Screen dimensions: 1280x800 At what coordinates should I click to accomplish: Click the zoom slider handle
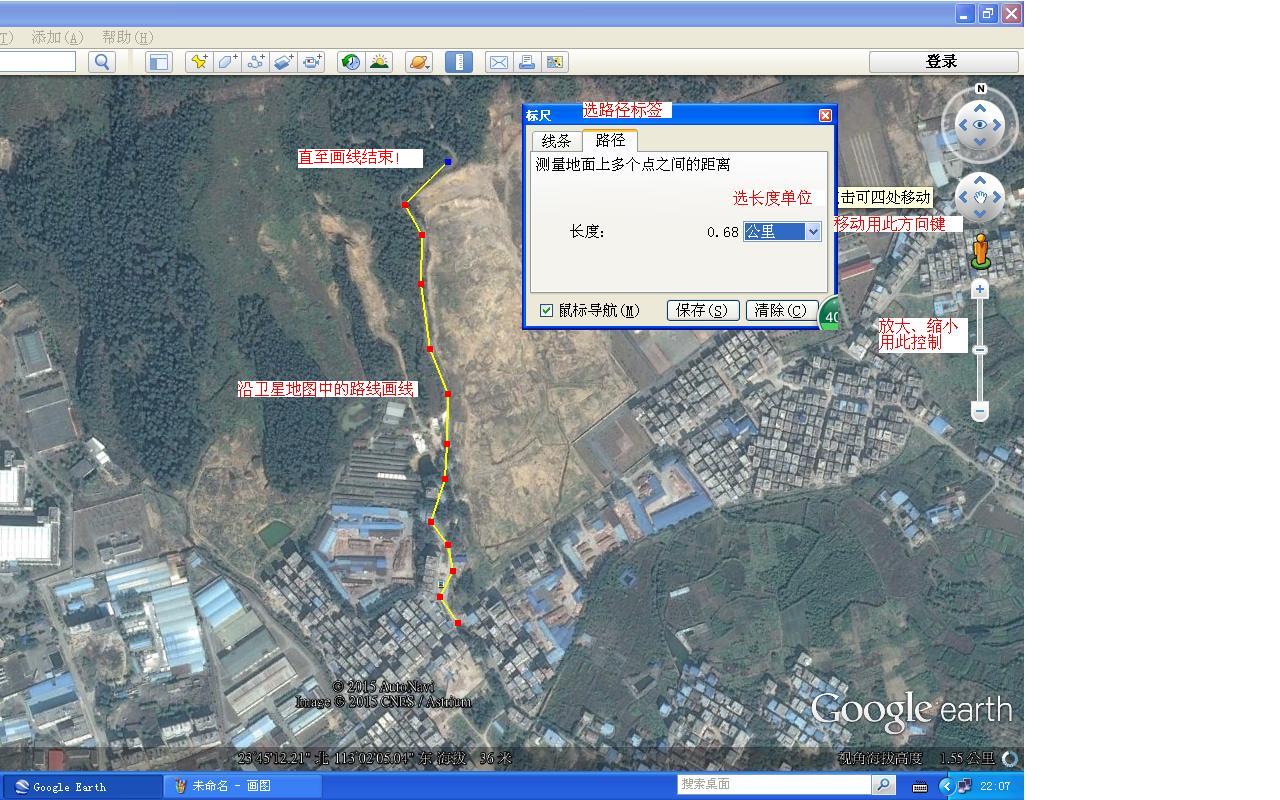coord(980,349)
